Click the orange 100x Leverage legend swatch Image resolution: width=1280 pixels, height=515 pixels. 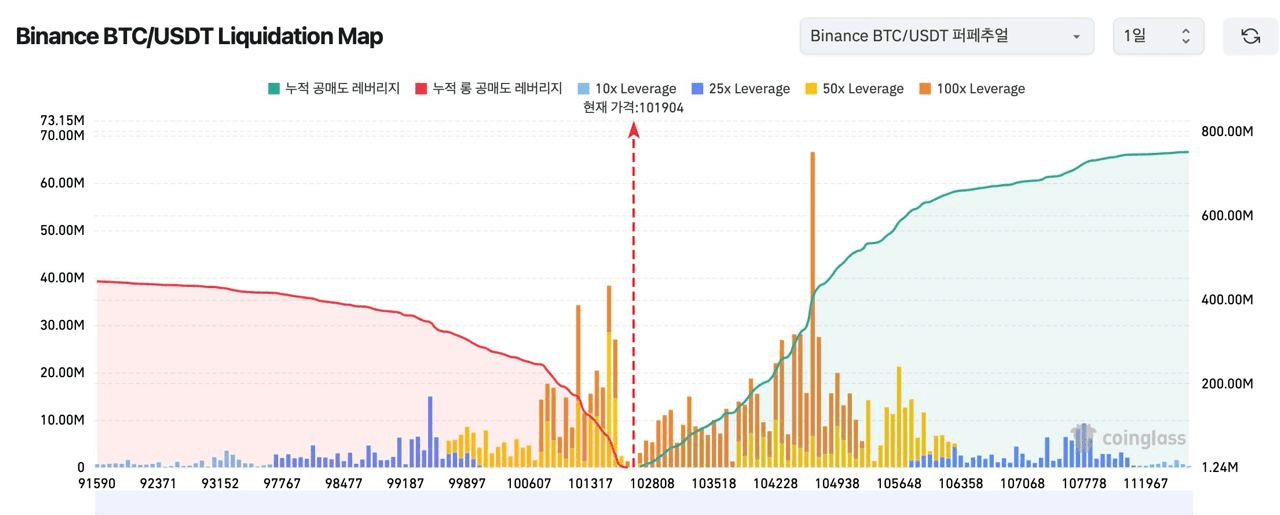point(926,89)
